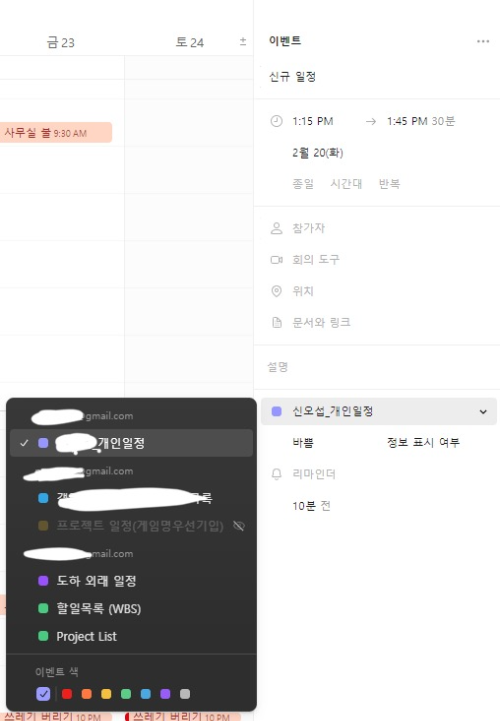Pick the red event color swatch
Viewport: 500px width, 721px height.
tap(67, 694)
